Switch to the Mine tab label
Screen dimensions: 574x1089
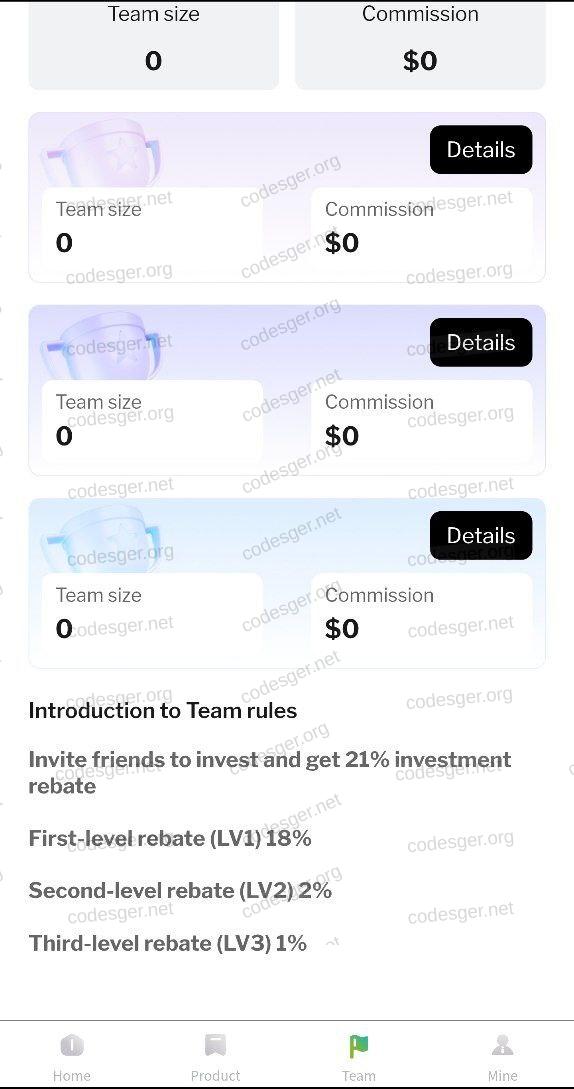point(502,1076)
